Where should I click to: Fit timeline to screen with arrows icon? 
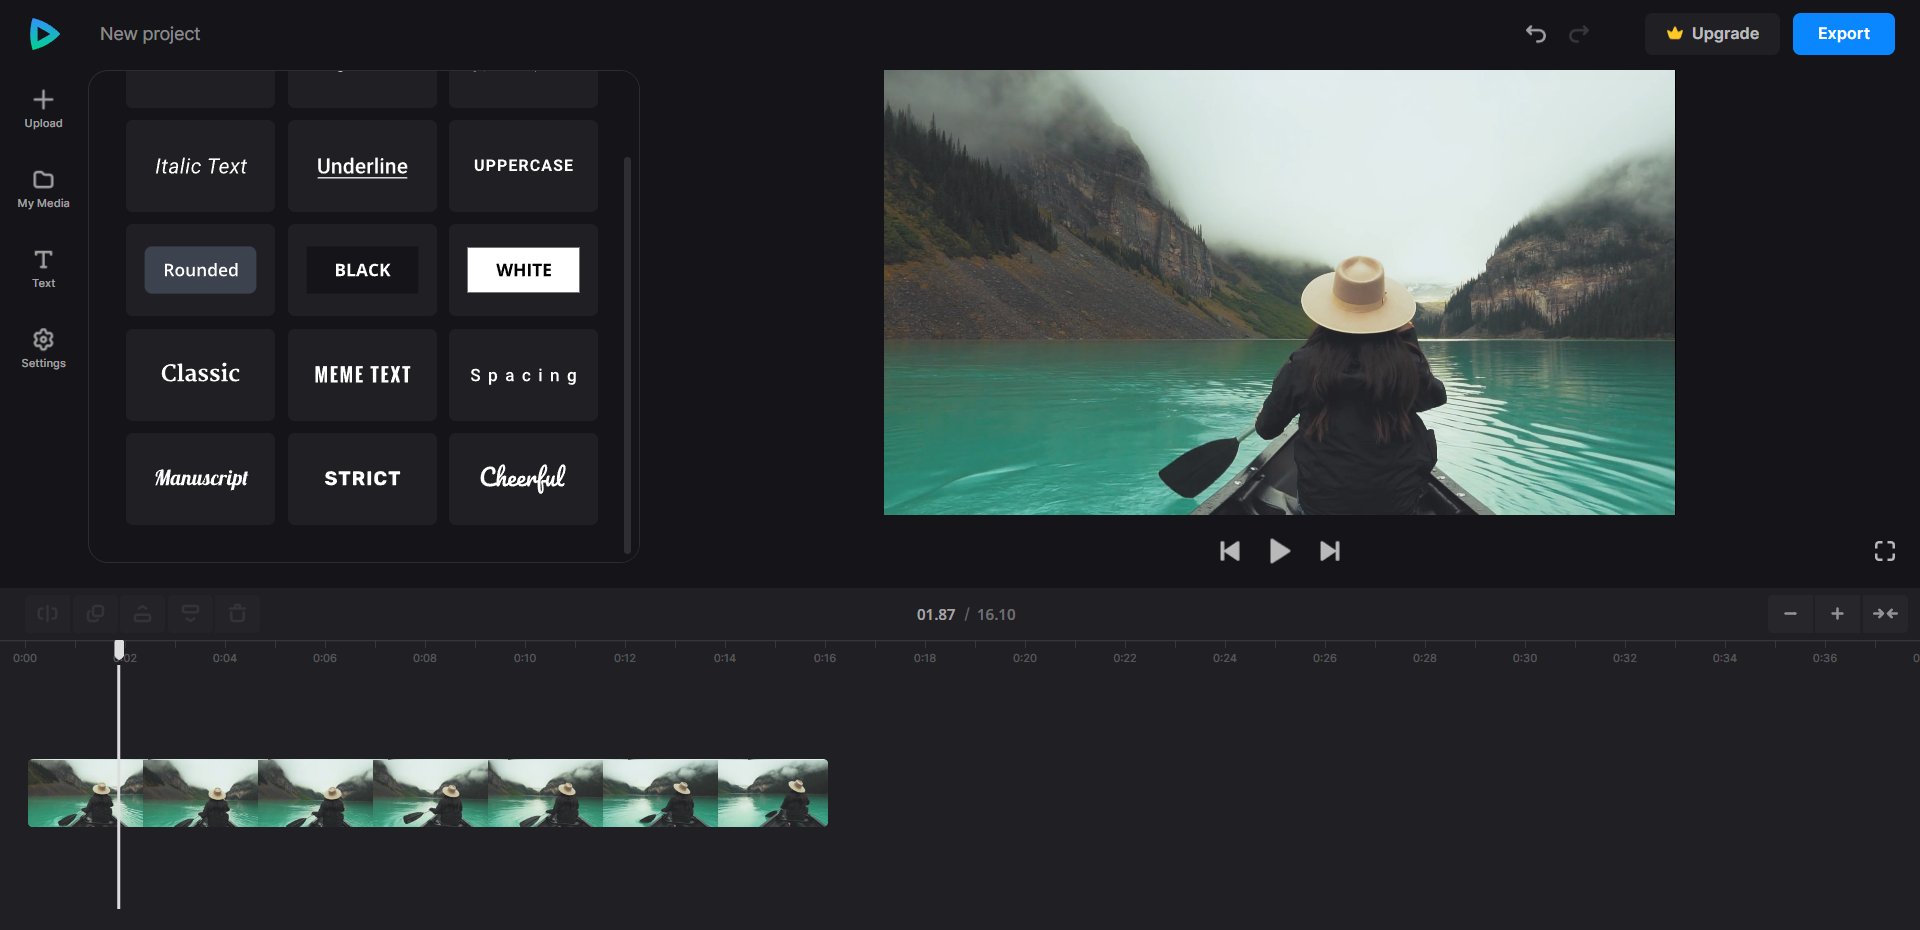point(1885,613)
